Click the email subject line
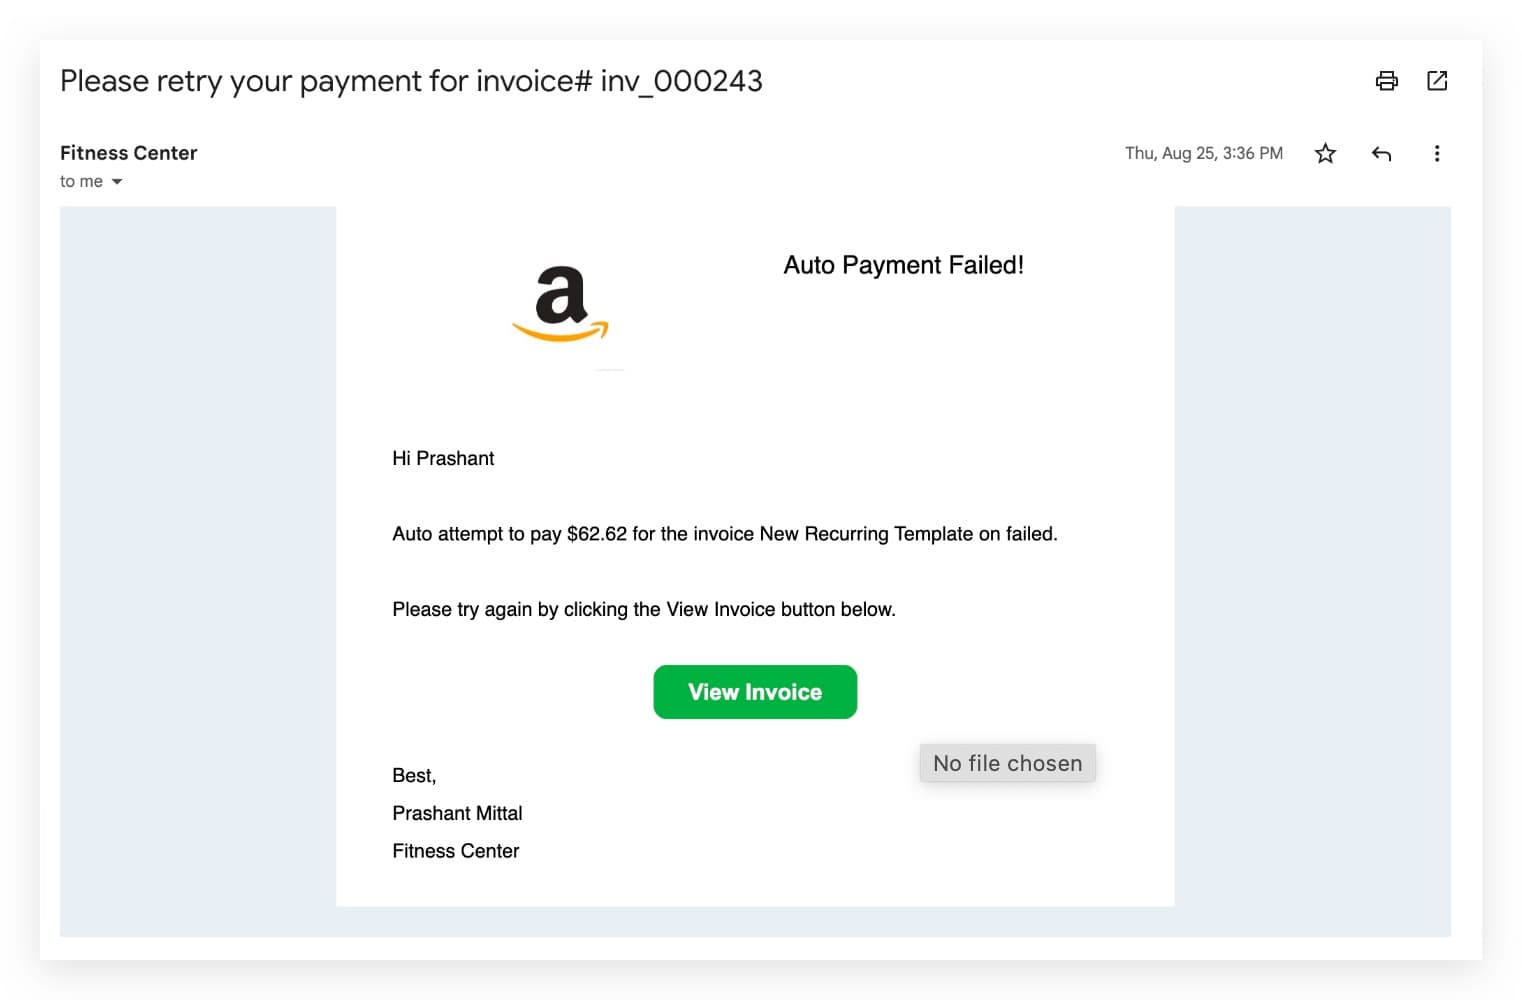 412,81
